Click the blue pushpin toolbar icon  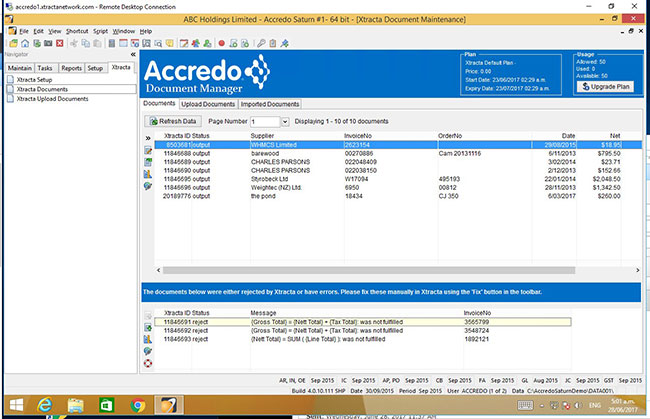[x=284, y=43]
